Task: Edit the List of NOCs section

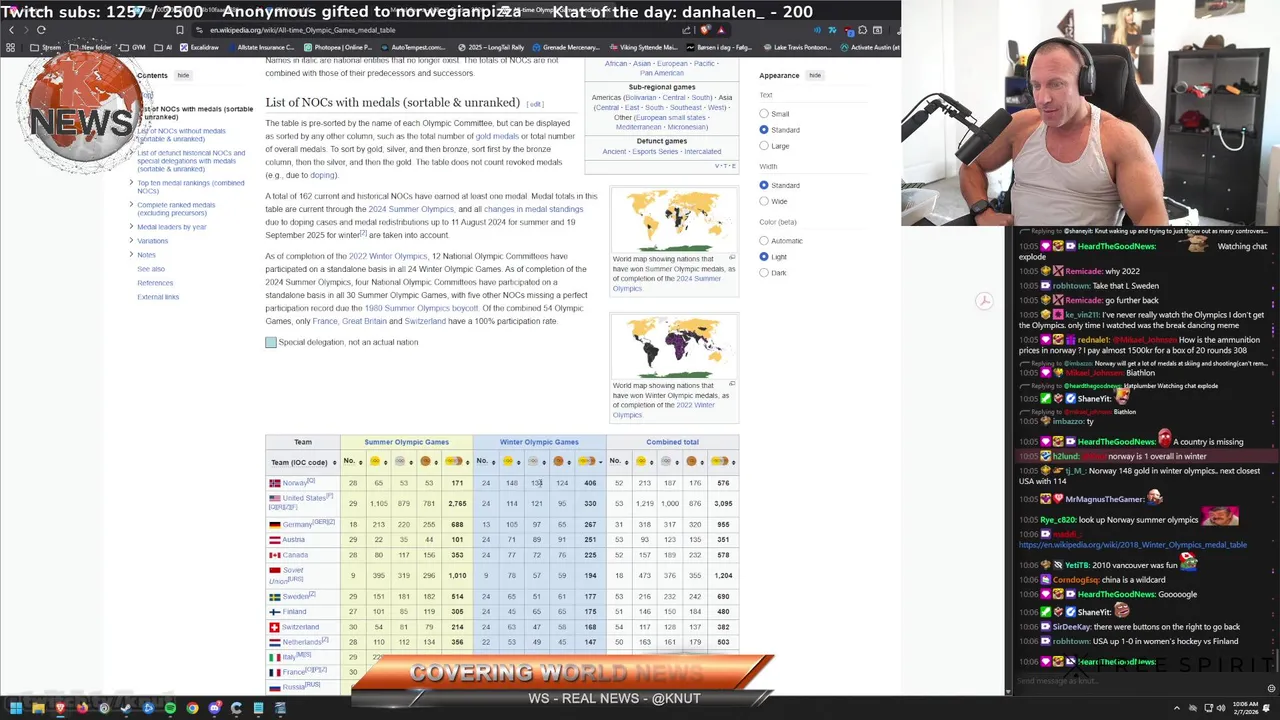Action: 535,104
